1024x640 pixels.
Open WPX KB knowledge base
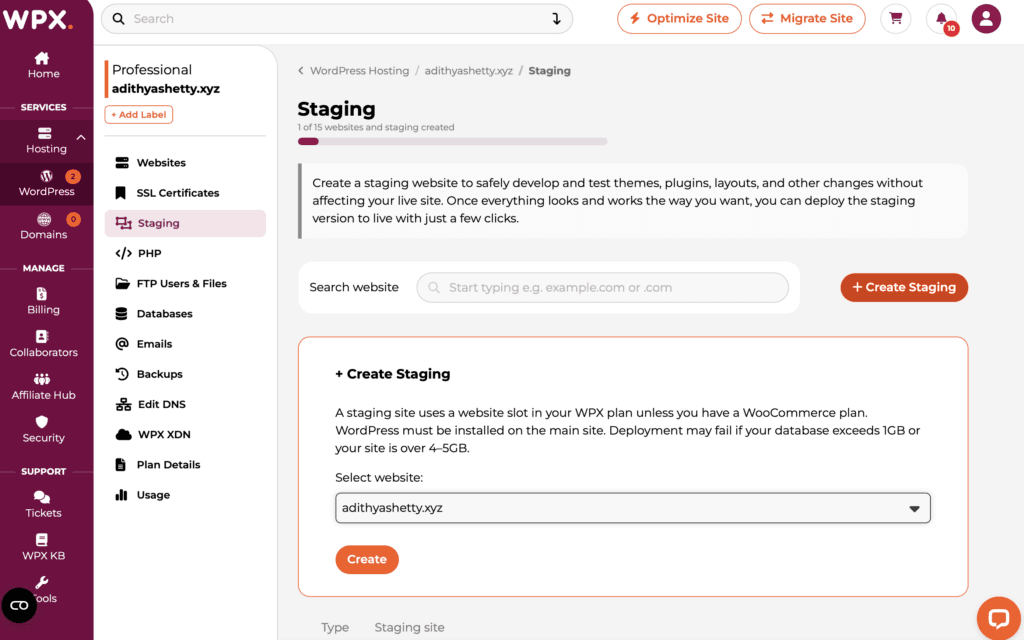click(43, 547)
